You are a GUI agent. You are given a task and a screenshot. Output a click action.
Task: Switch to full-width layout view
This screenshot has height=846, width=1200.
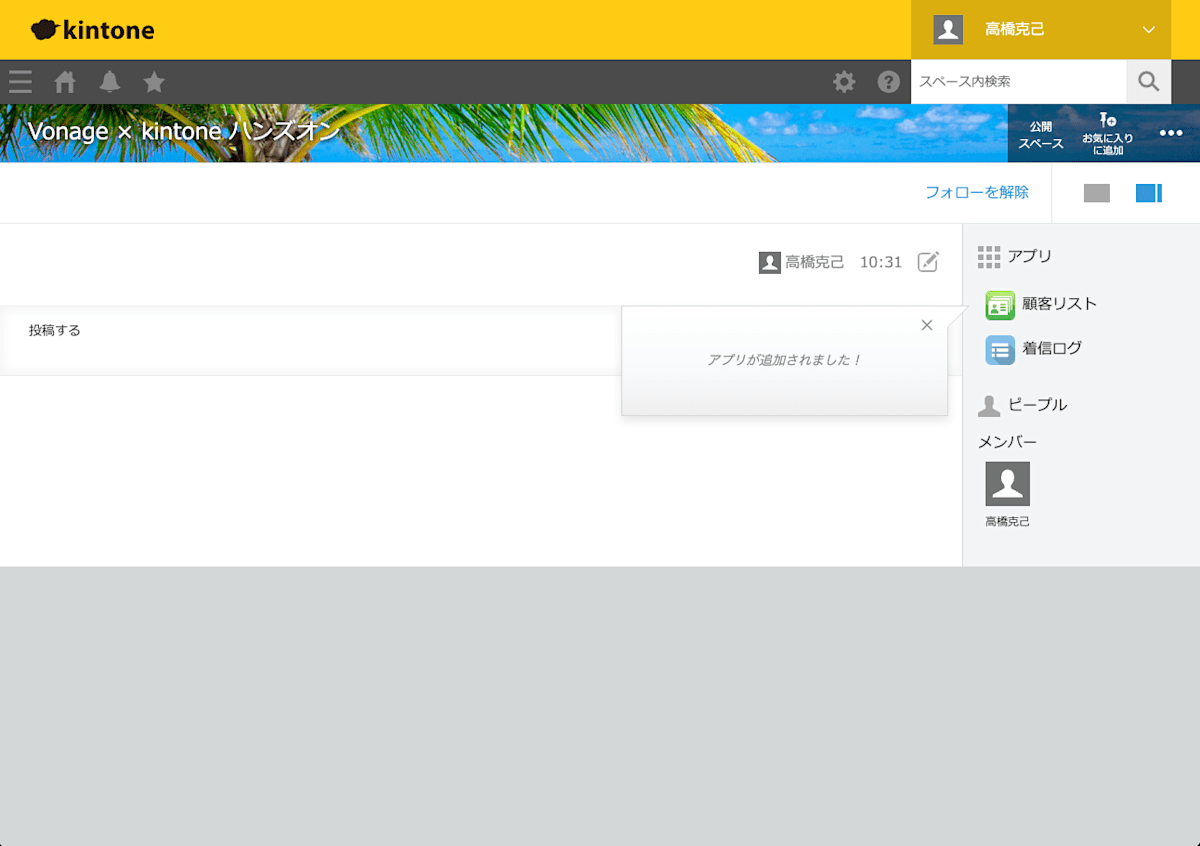(x=1097, y=193)
